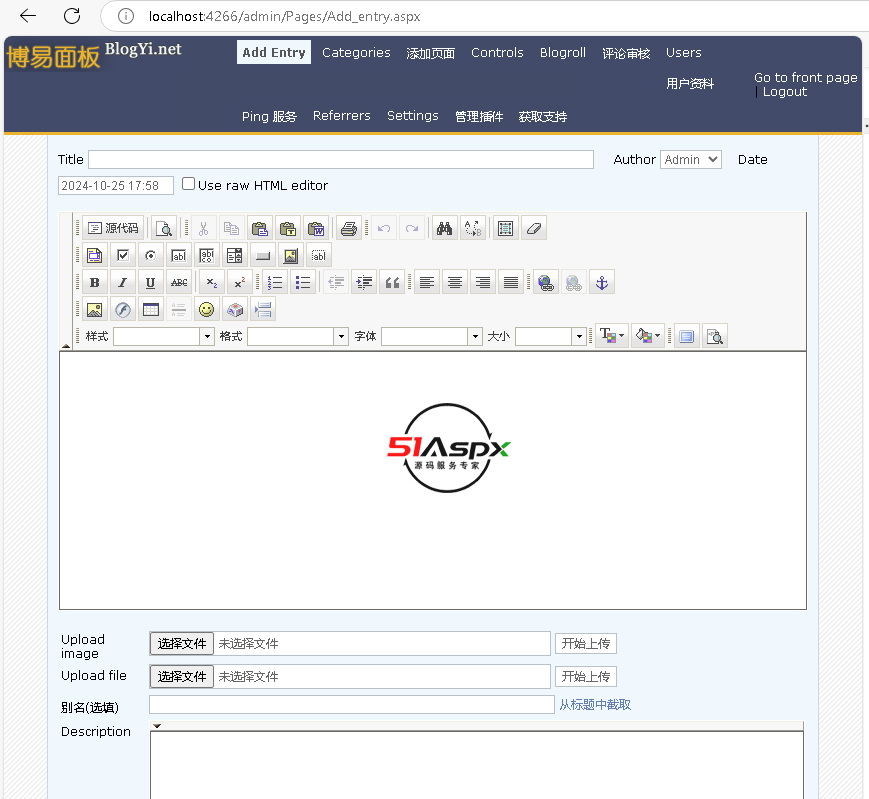
Task: Insert image into editor content
Action: [95, 309]
